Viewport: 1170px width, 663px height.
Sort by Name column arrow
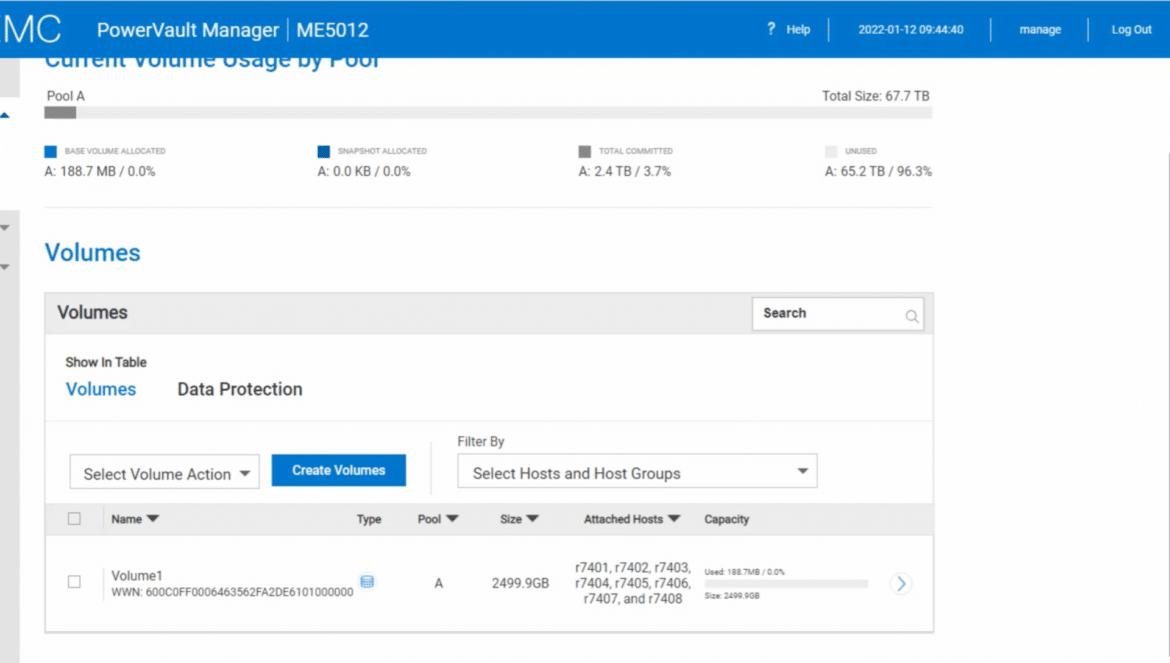[153, 518]
